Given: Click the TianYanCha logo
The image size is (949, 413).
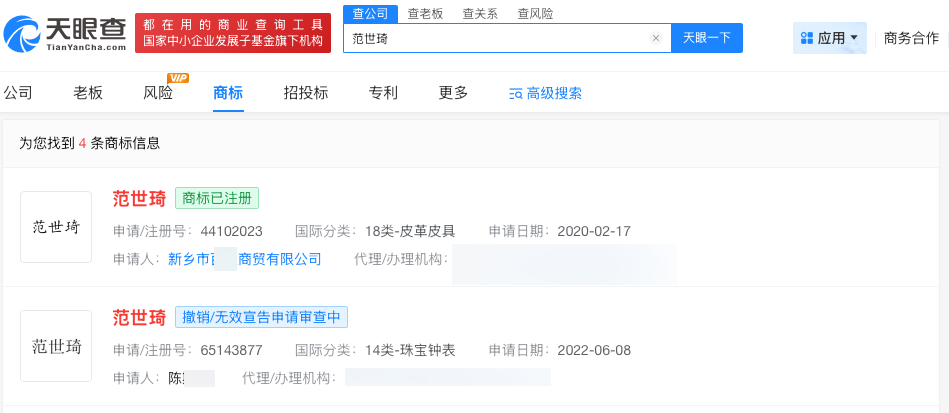Looking at the screenshot, I should coord(65,34).
